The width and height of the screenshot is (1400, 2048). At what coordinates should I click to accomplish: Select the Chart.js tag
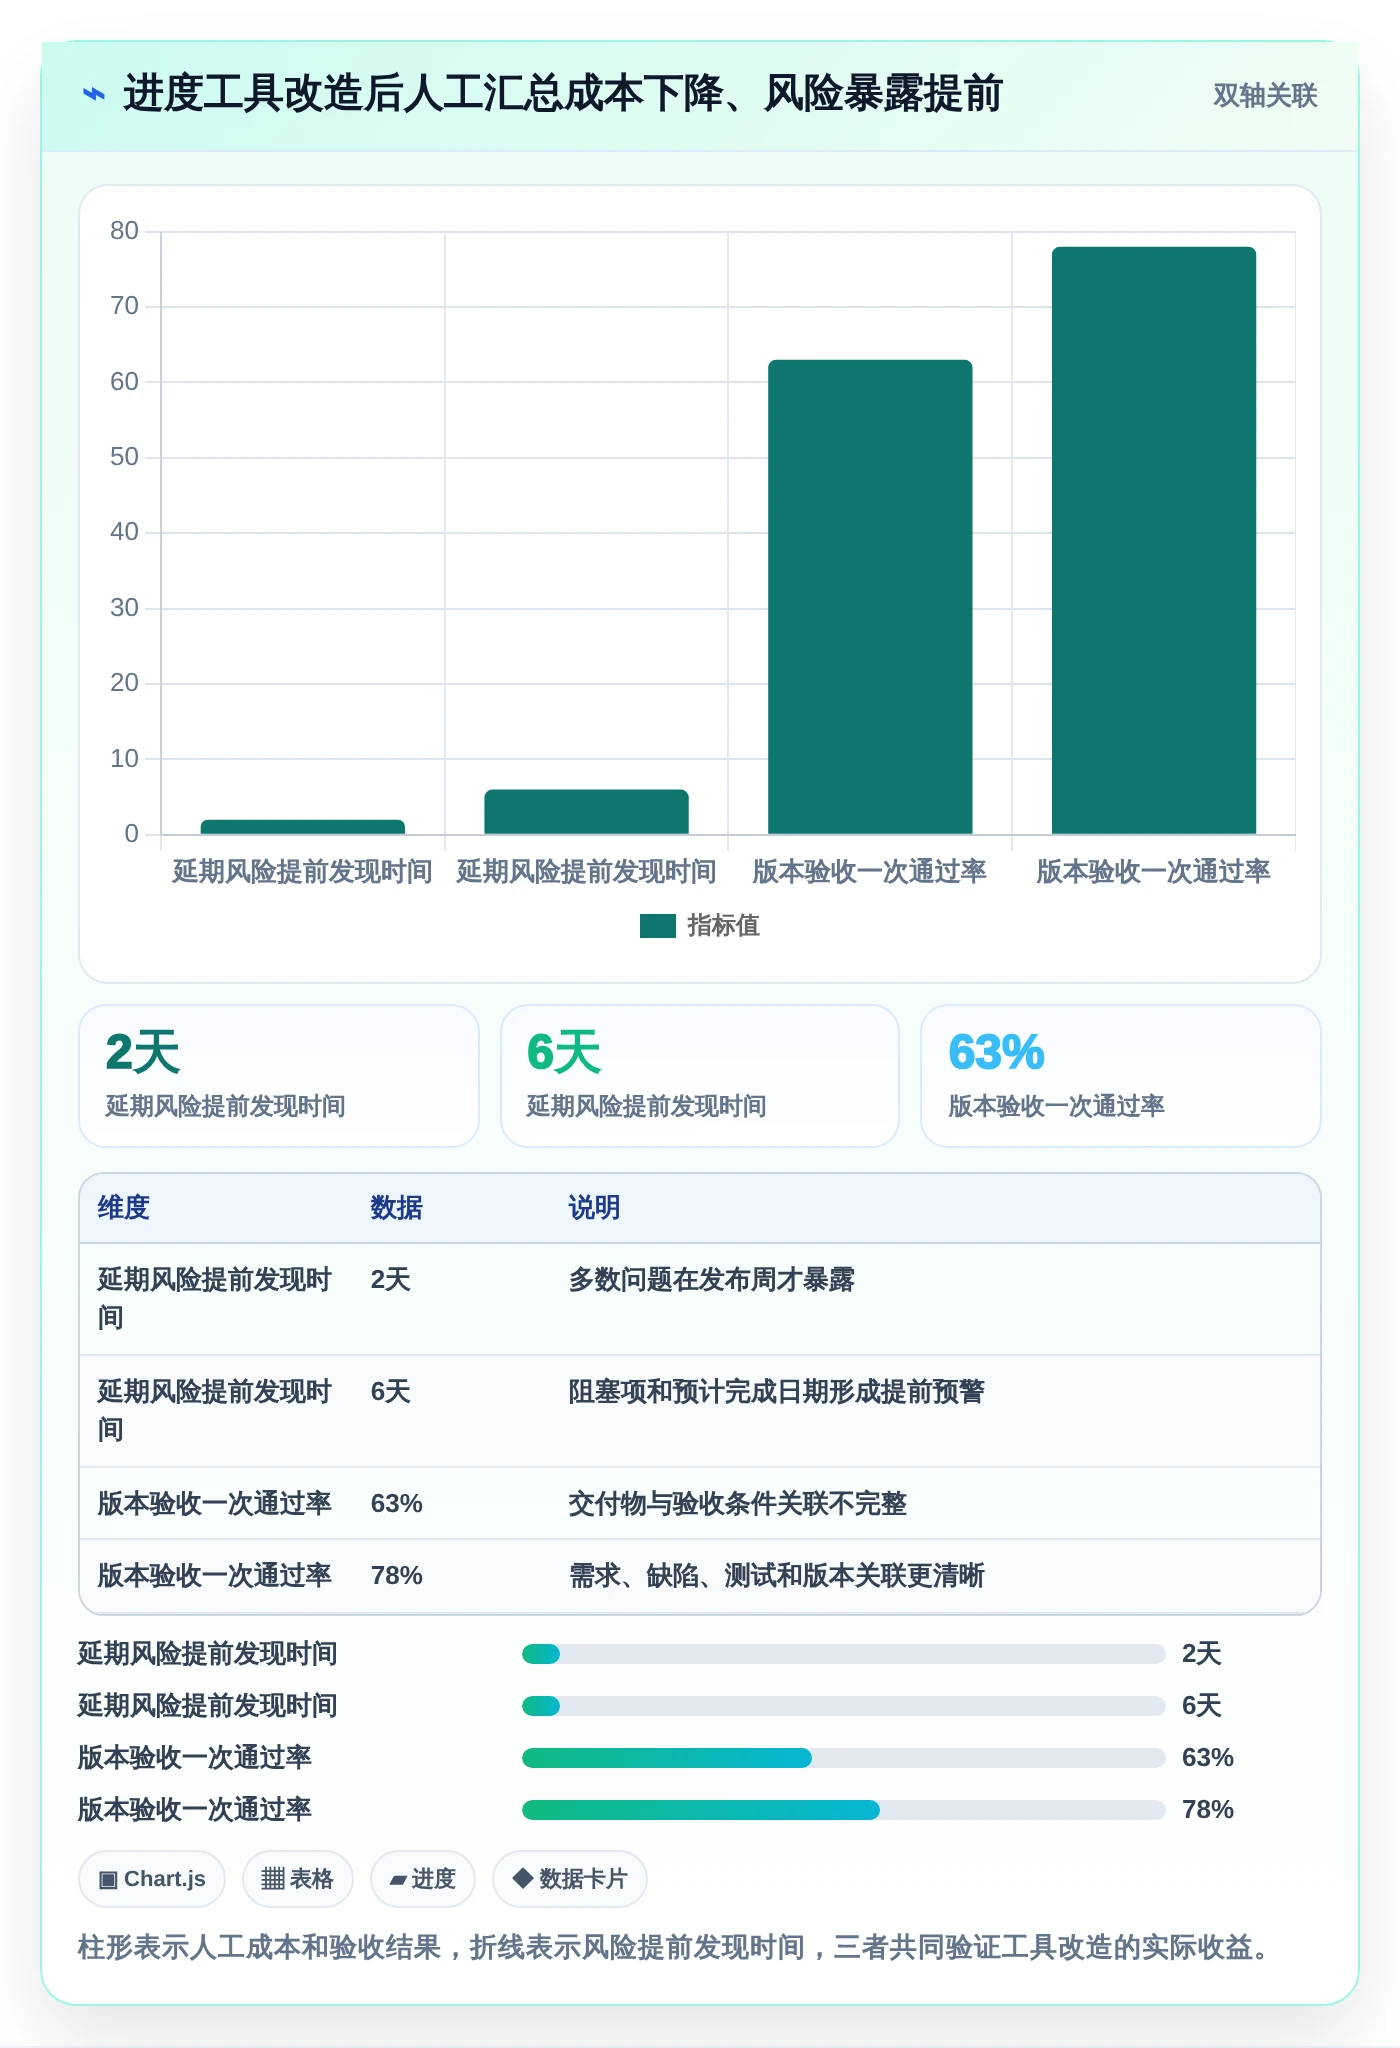point(152,1879)
